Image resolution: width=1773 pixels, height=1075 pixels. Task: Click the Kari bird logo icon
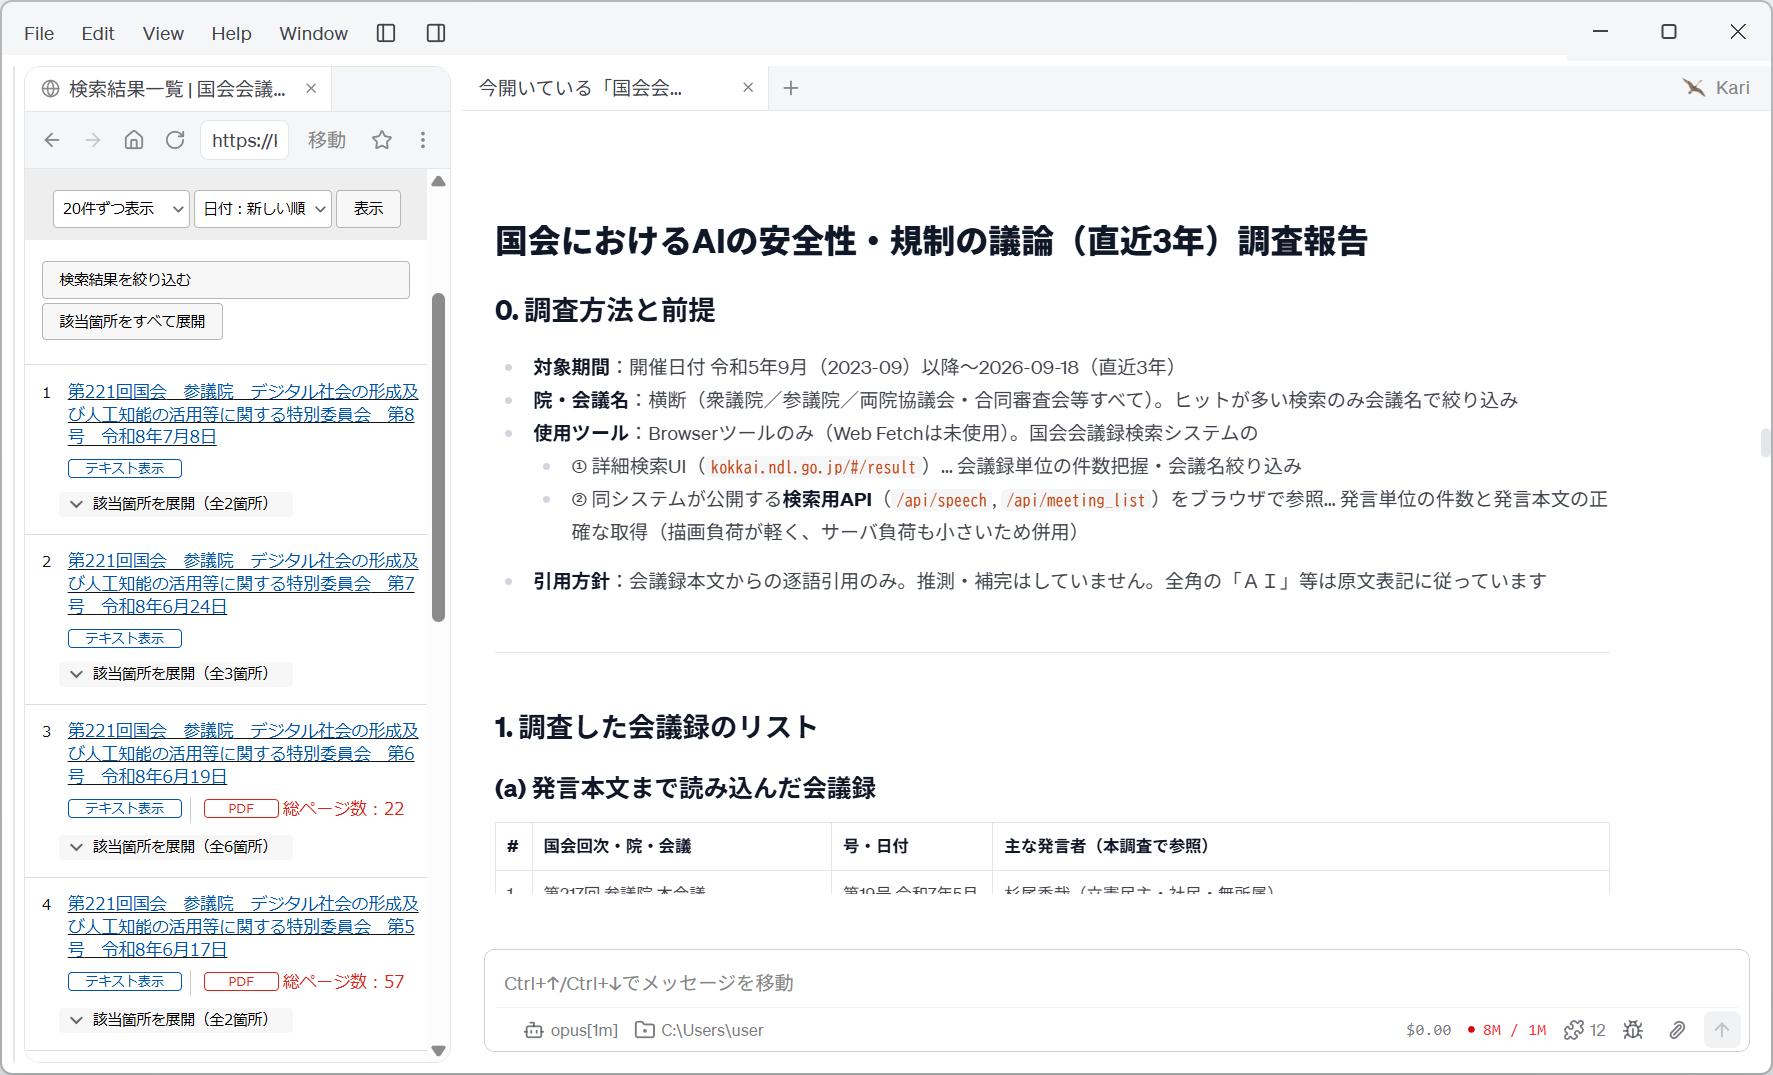tap(1693, 88)
